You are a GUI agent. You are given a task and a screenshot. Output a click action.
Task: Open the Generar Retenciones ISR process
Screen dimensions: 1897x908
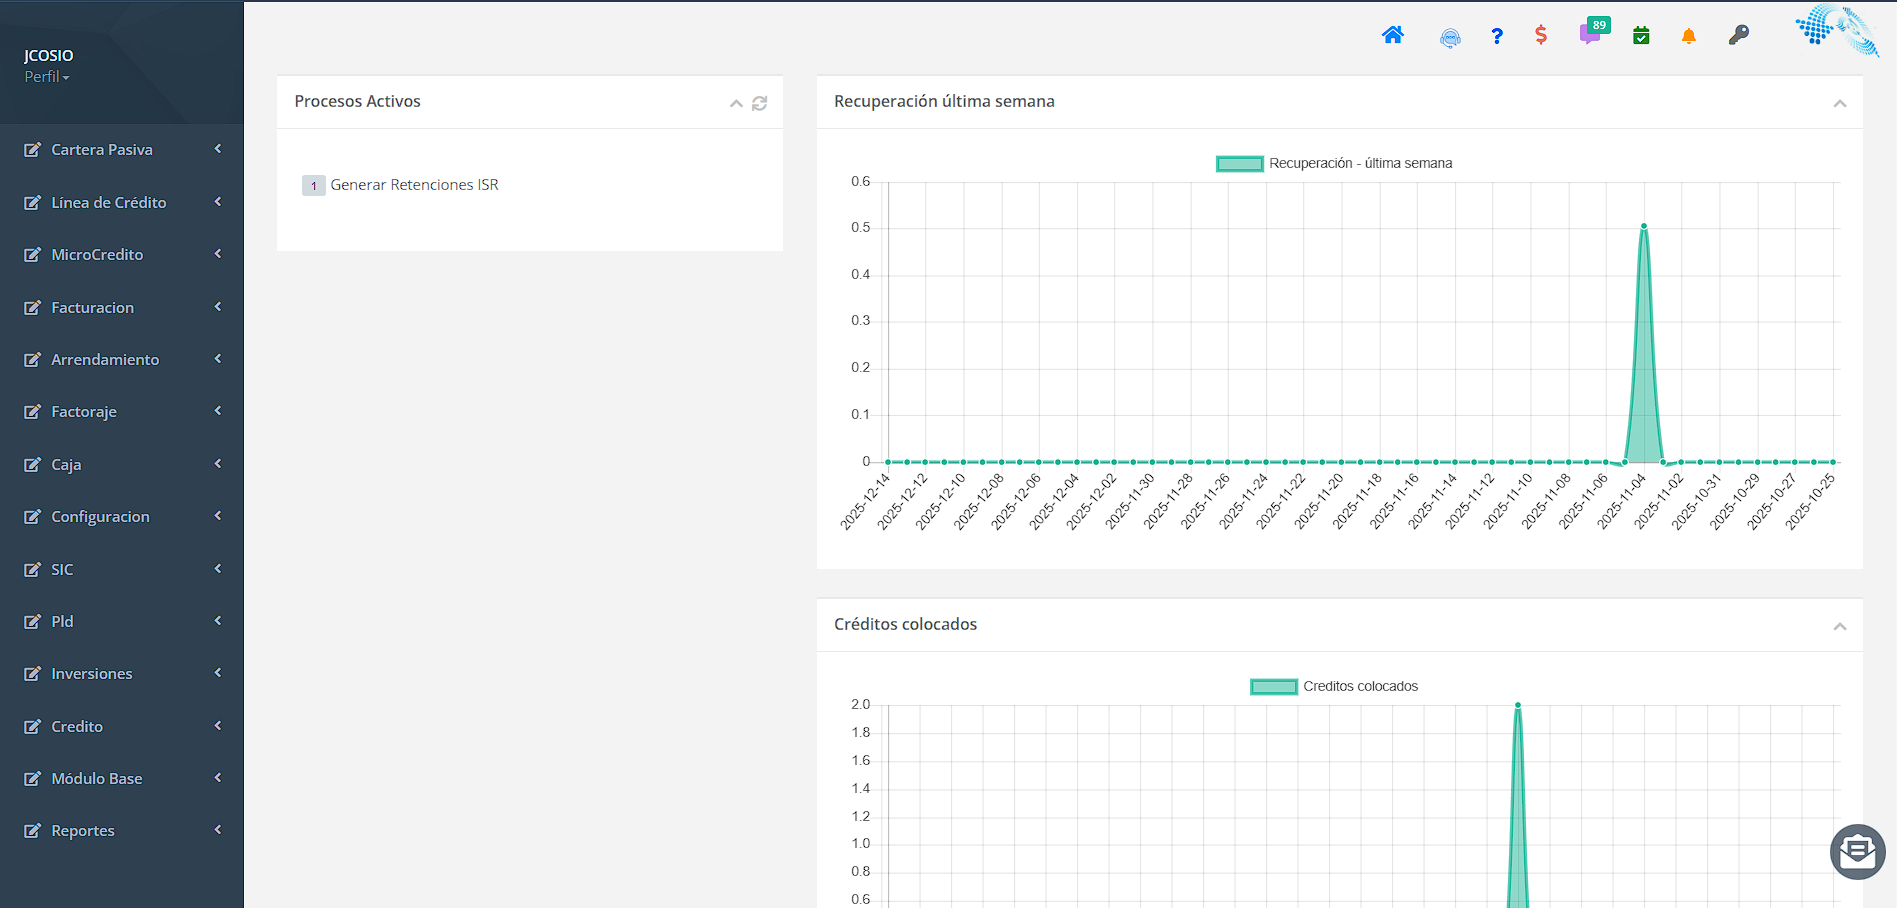[x=415, y=184]
